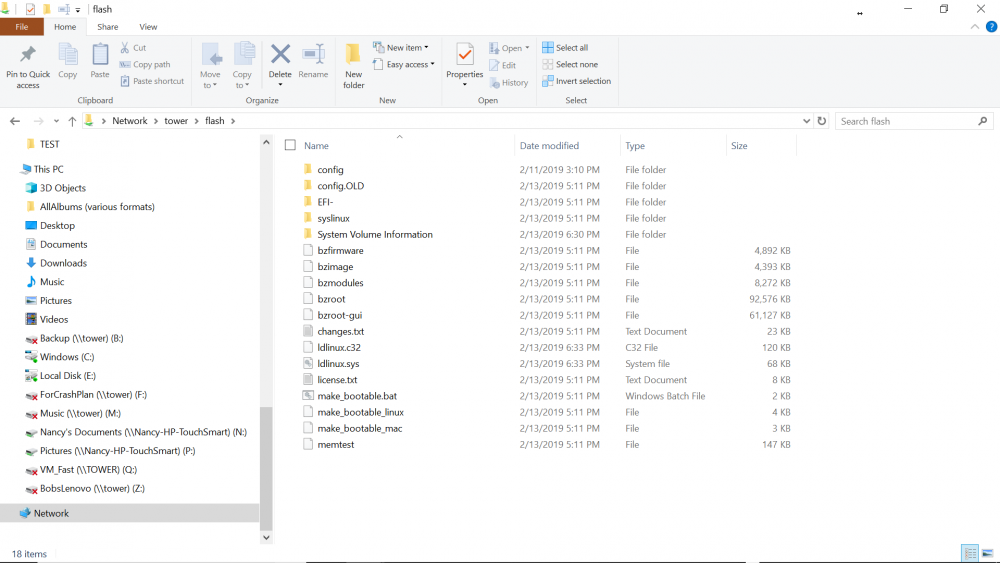The image size is (1000, 563).
Task: Click navigation pane scroll down arrow
Action: [266, 537]
